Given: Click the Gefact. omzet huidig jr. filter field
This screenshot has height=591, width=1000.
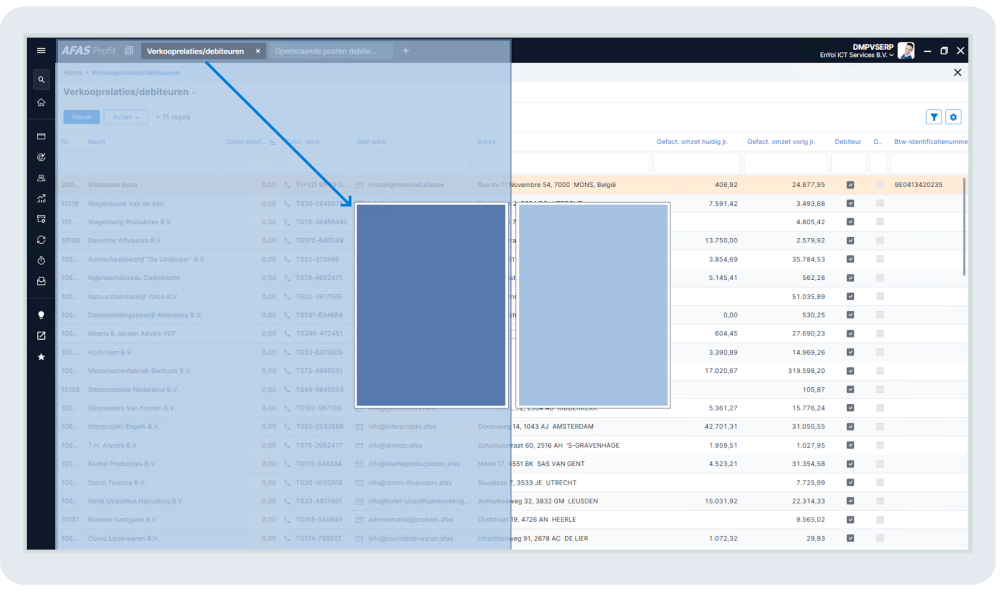Looking at the screenshot, I should pyautogui.click(x=697, y=162).
